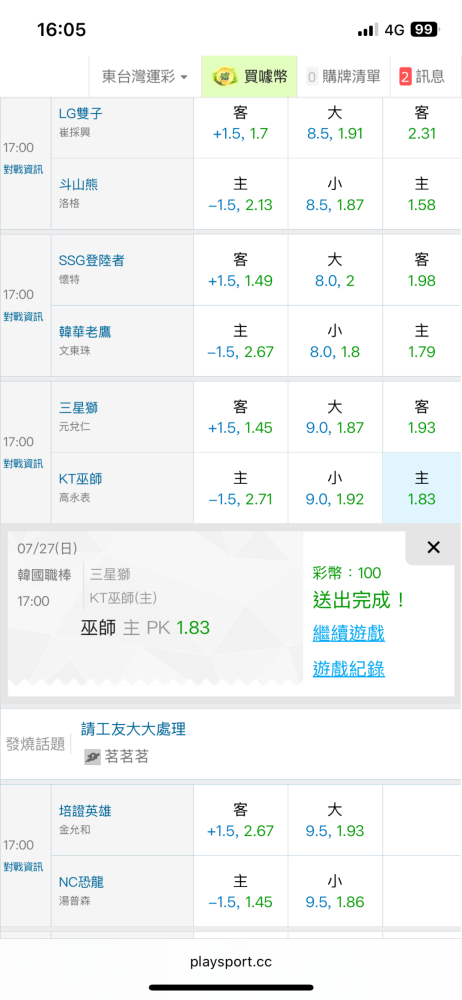Open the 購牌清單 tab

[343, 77]
